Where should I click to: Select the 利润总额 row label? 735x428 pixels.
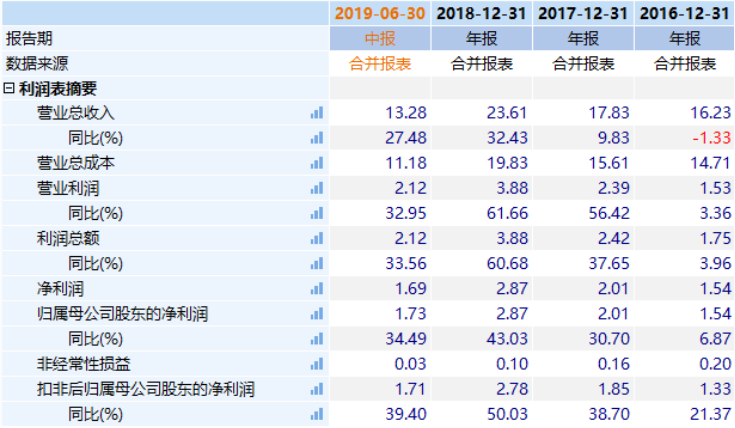tap(68, 239)
